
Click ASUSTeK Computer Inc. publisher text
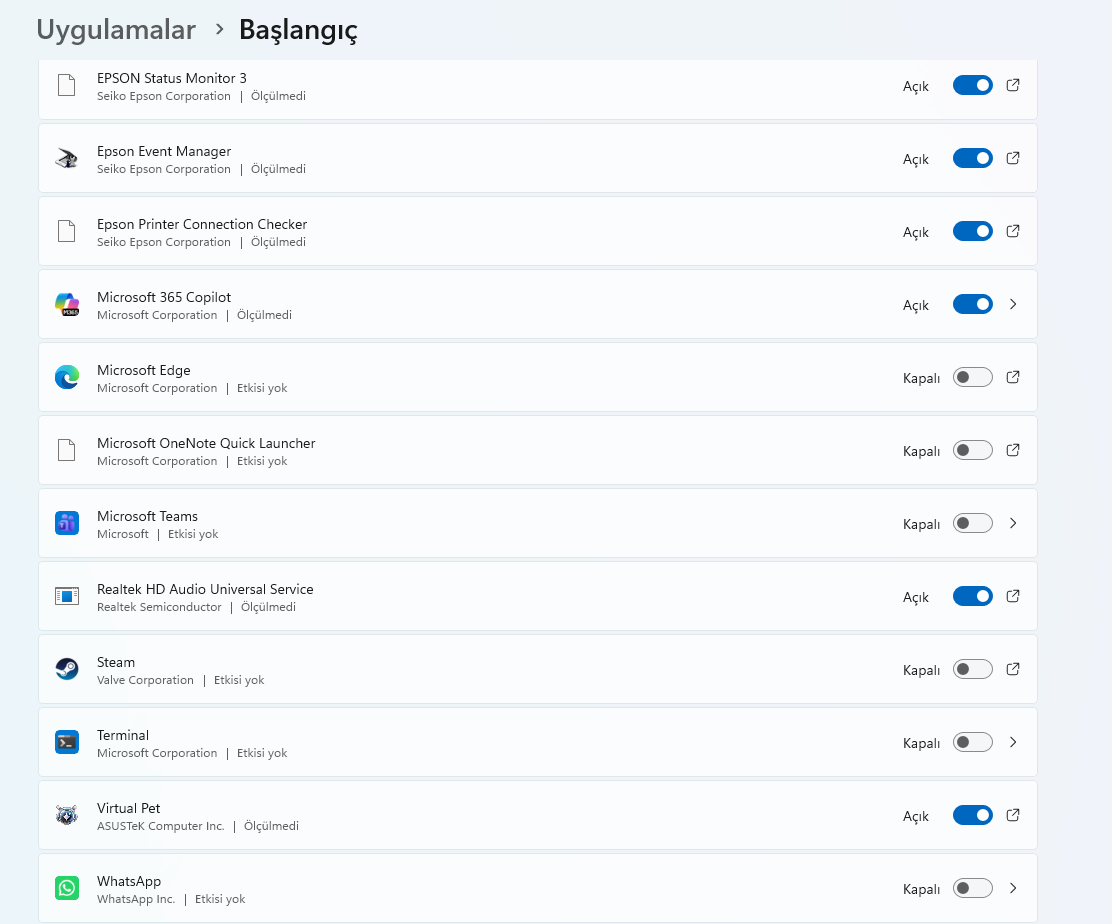click(161, 826)
